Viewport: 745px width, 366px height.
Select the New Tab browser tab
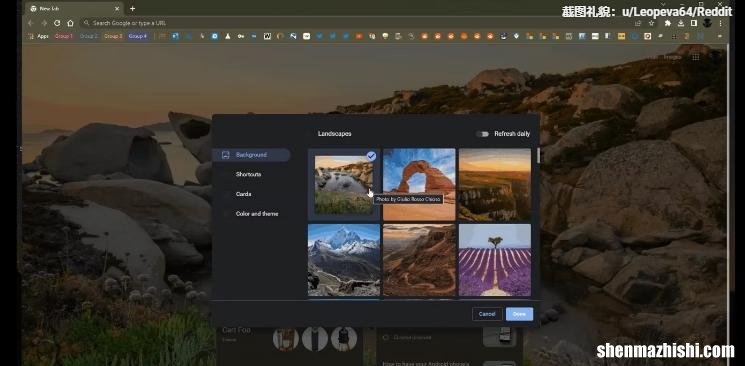75,9
